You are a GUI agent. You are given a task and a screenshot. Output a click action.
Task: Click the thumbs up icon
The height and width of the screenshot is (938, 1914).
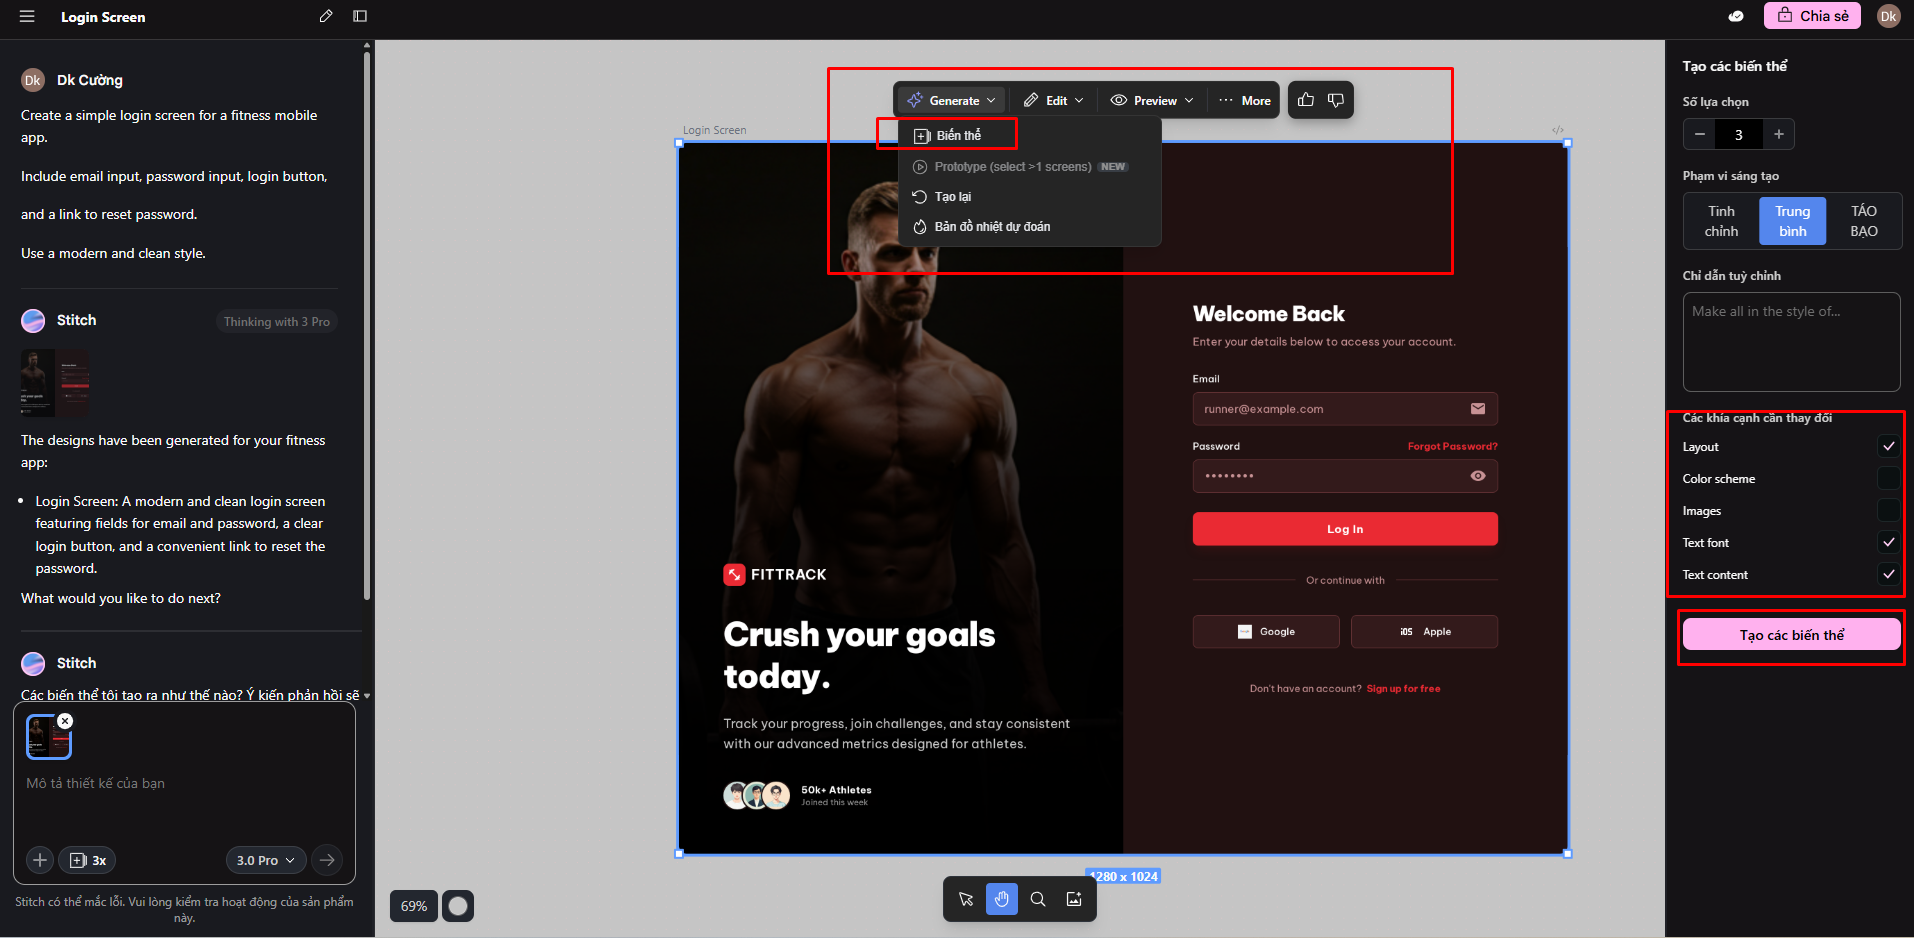pyautogui.click(x=1306, y=100)
